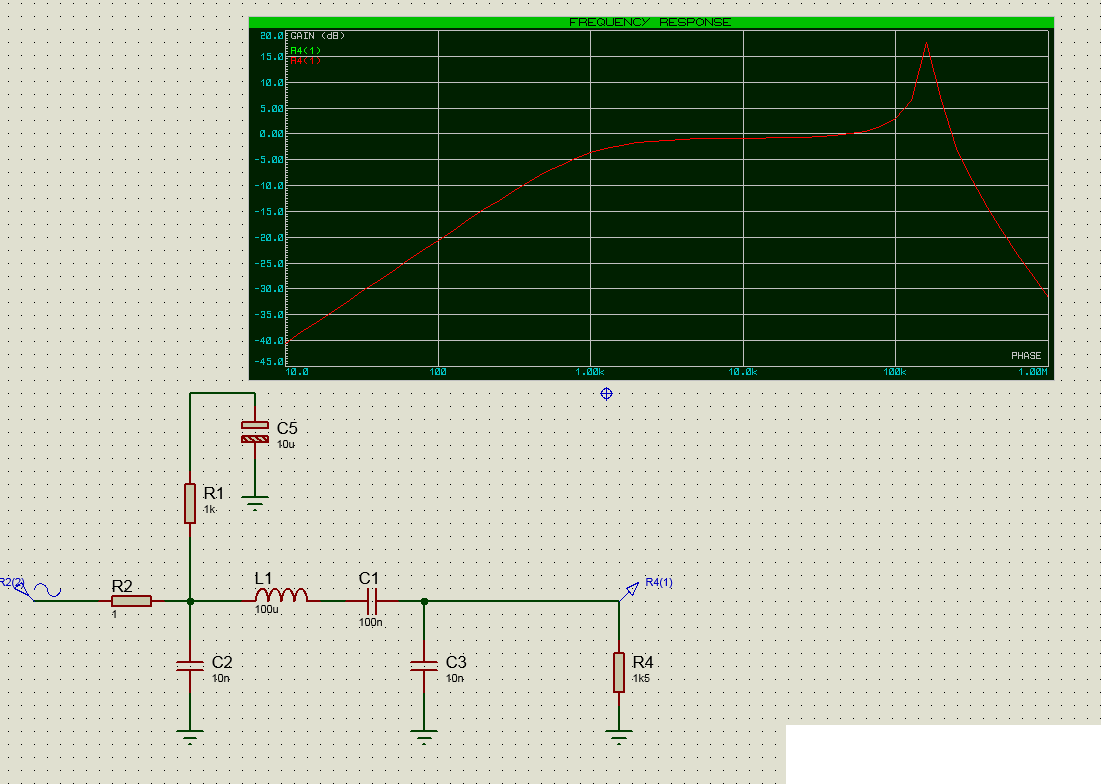The width and height of the screenshot is (1101, 784).
Task: Select resistor R2 symbol
Action: pos(131,601)
